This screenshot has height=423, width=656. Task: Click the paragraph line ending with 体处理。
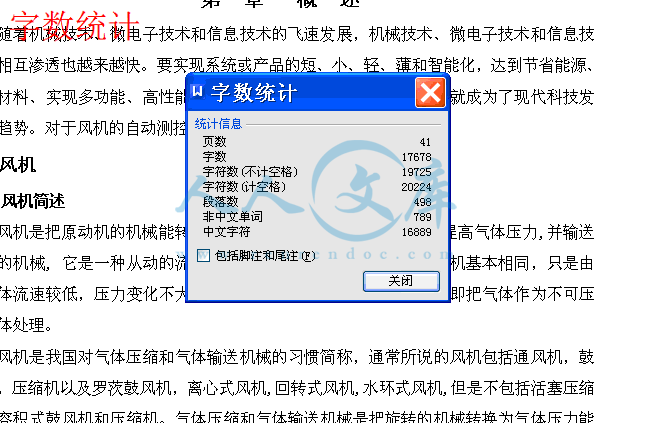tap(26, 325)
